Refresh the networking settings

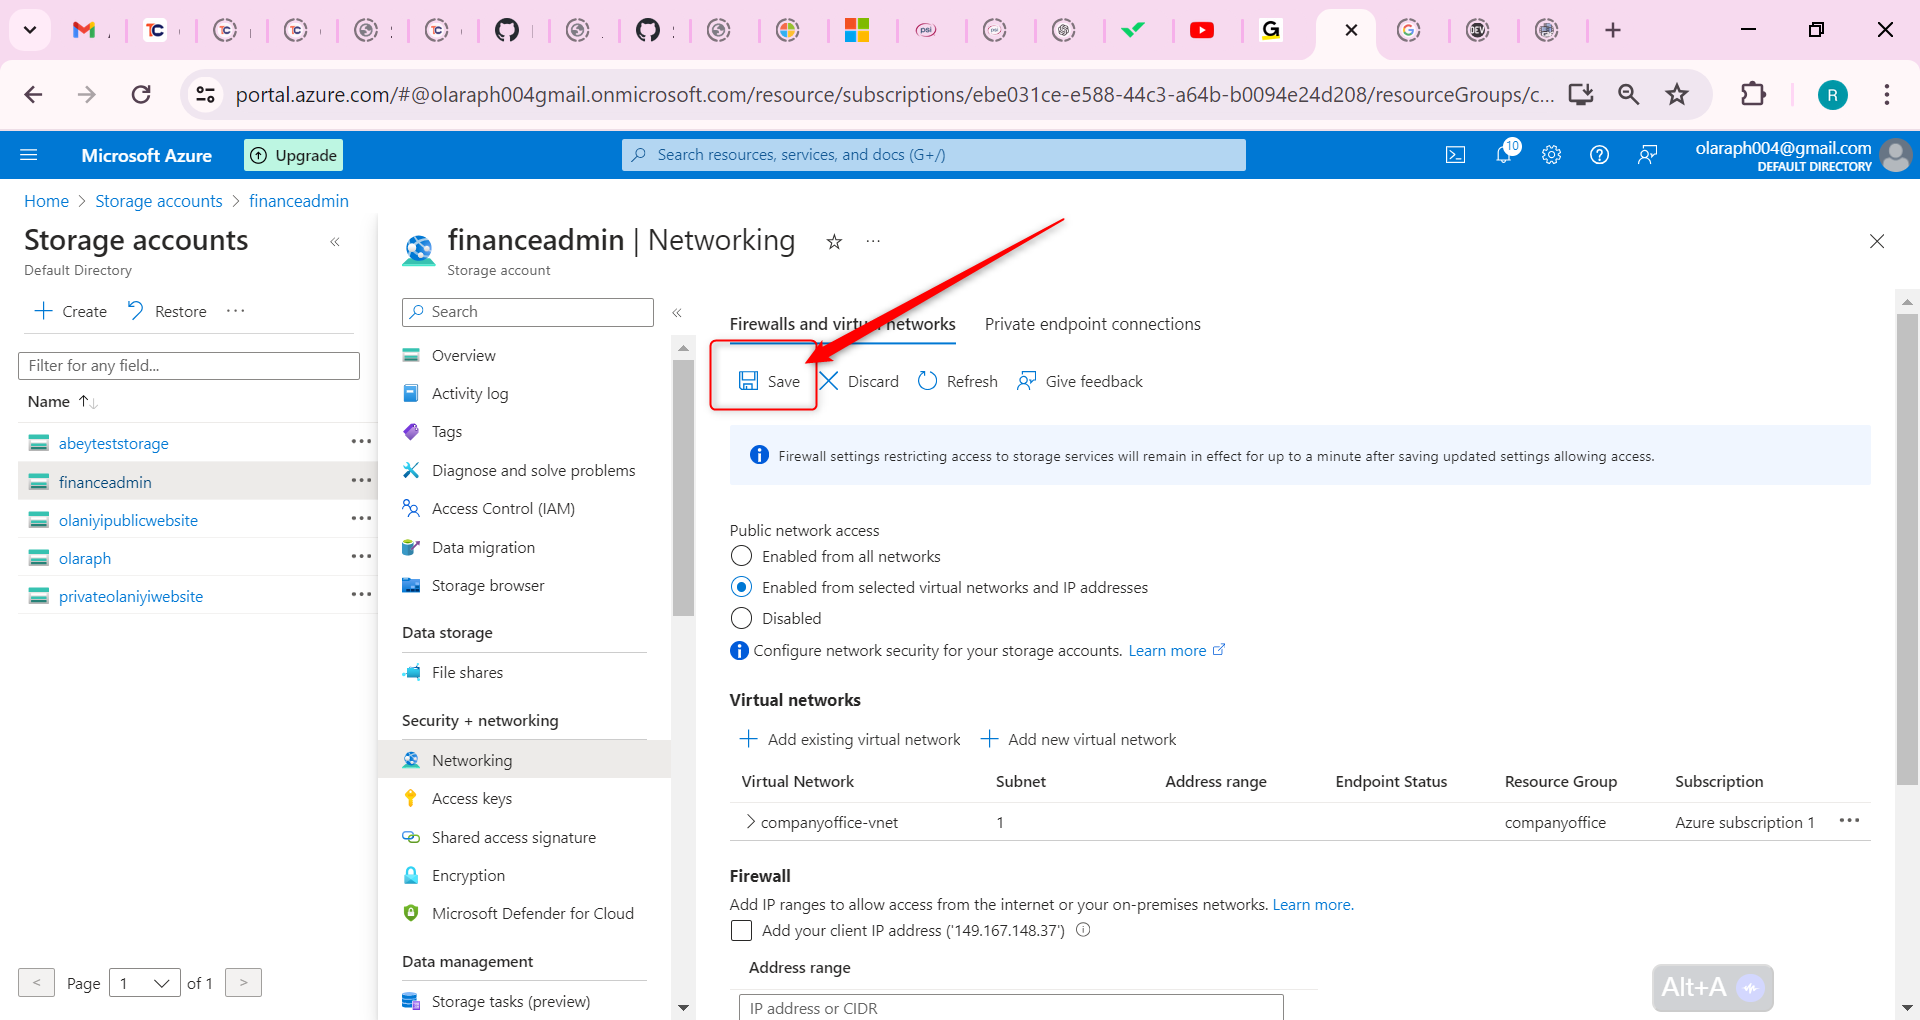coord(958,381)
